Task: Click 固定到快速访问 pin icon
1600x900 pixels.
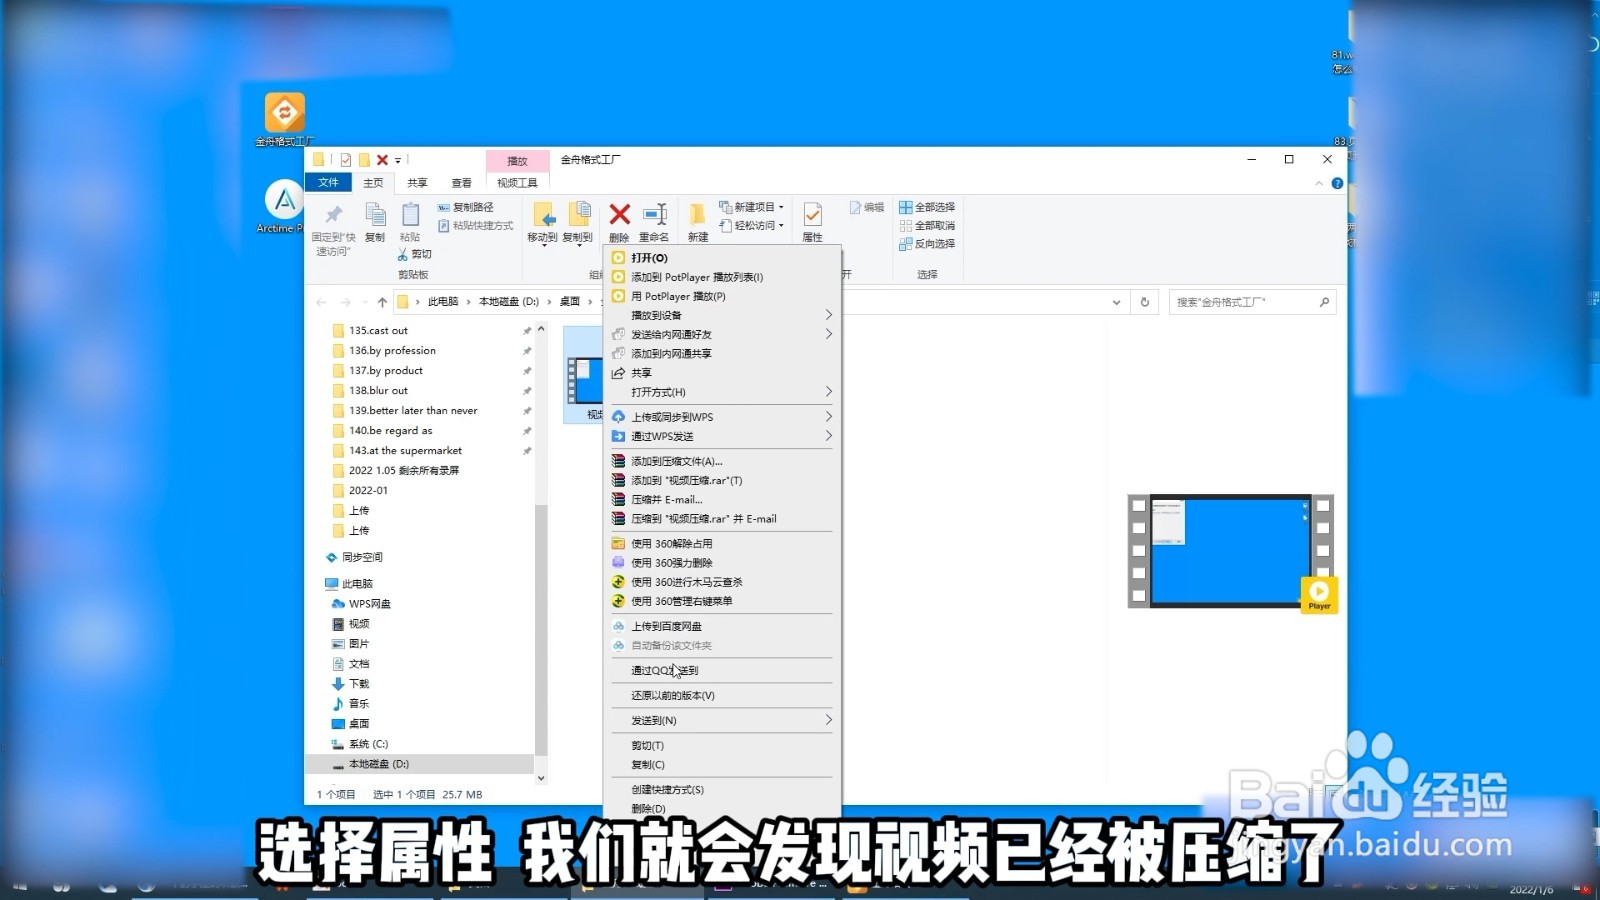Action: point(333,228)
